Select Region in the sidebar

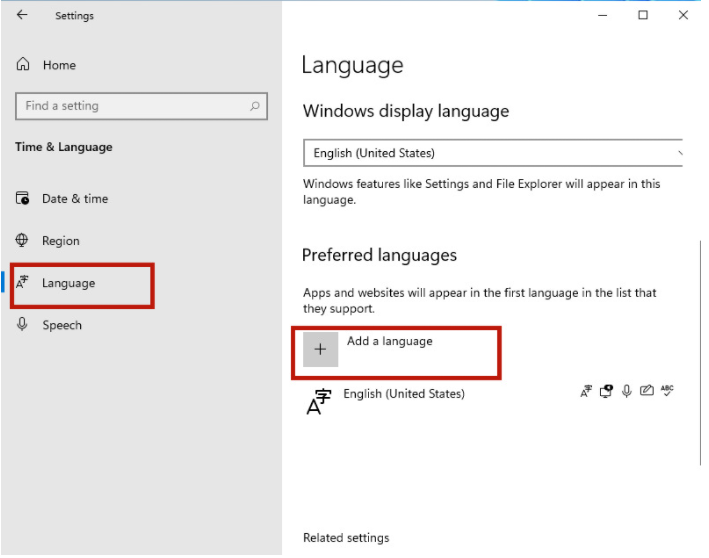click(x=60, y=241)
